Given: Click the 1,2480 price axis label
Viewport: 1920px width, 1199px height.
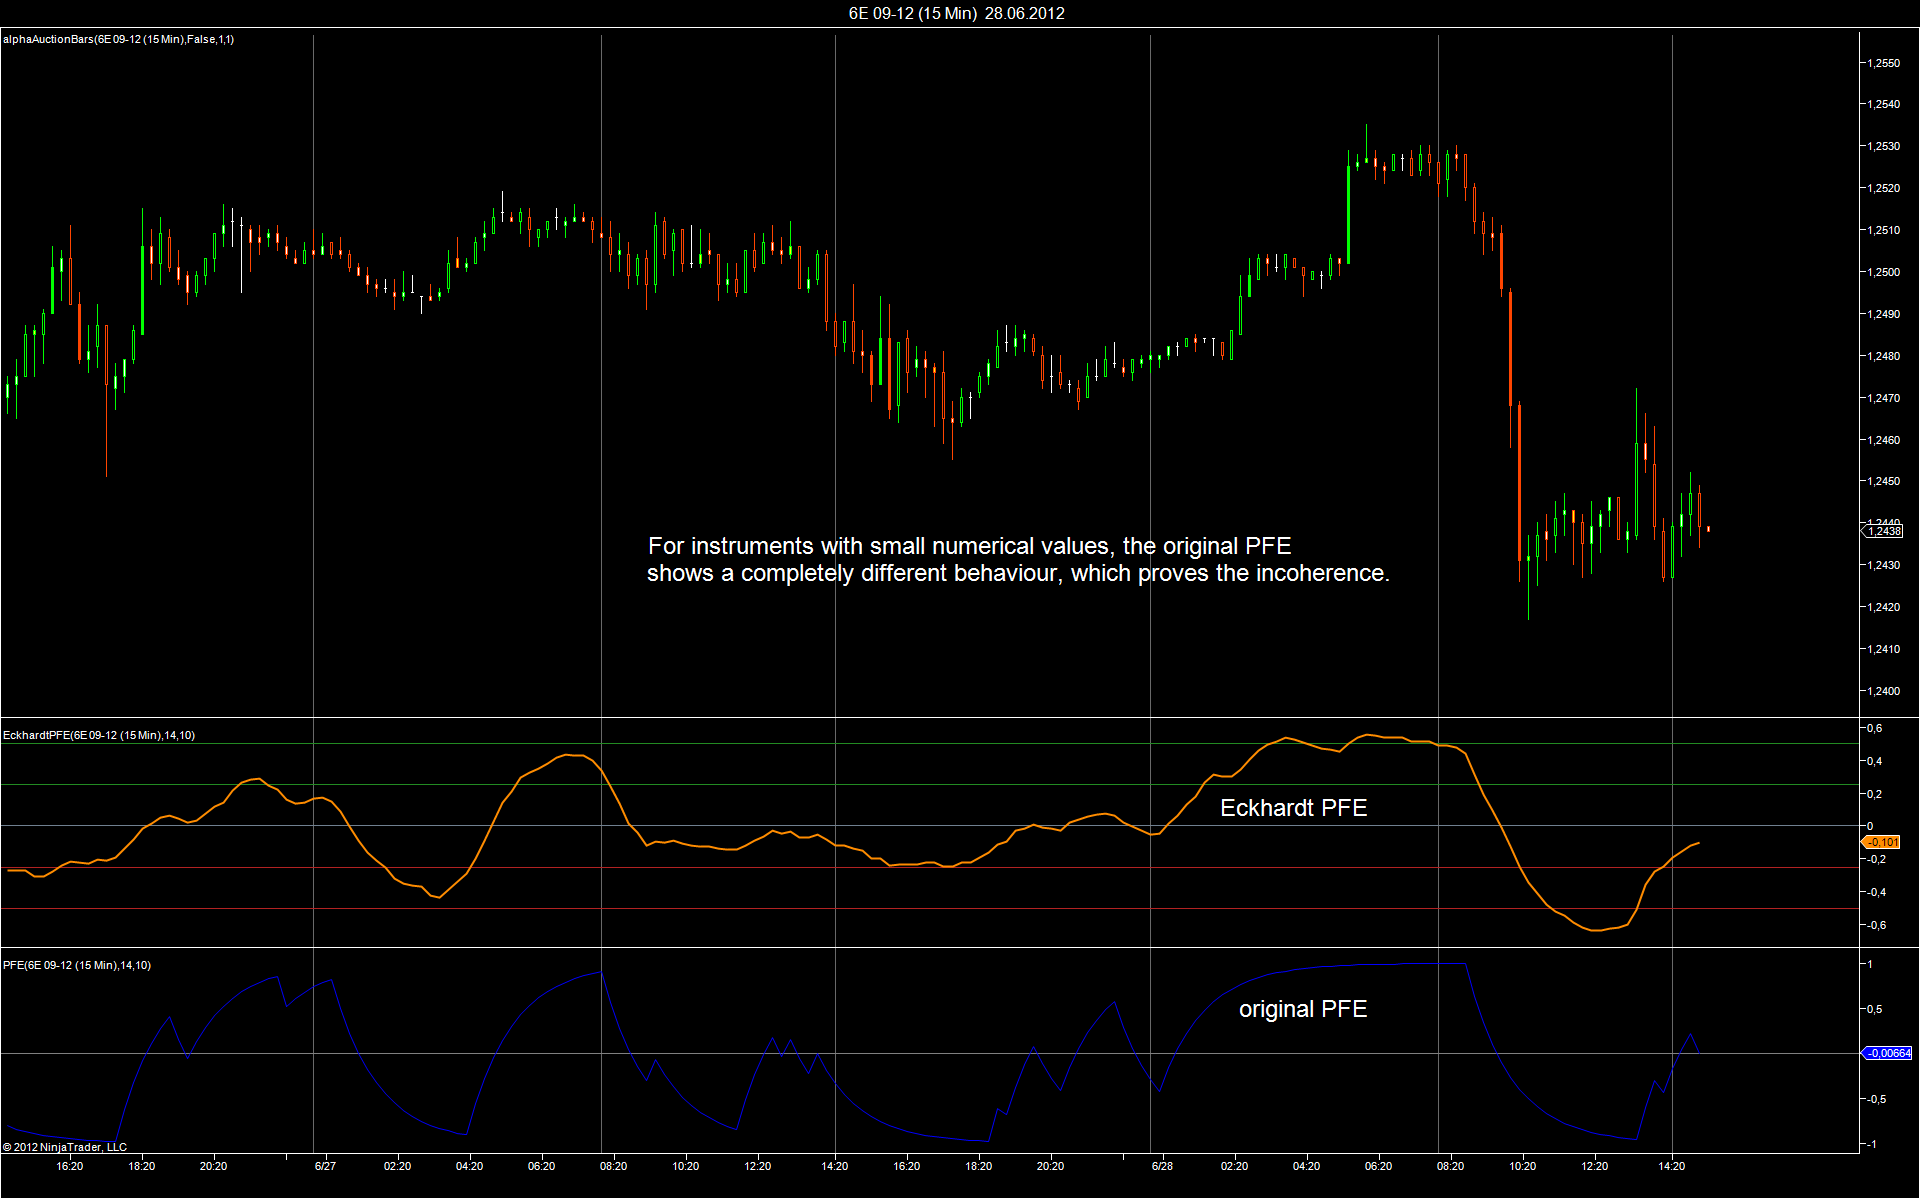Looking at the screenshot, I should [1883, 356].
